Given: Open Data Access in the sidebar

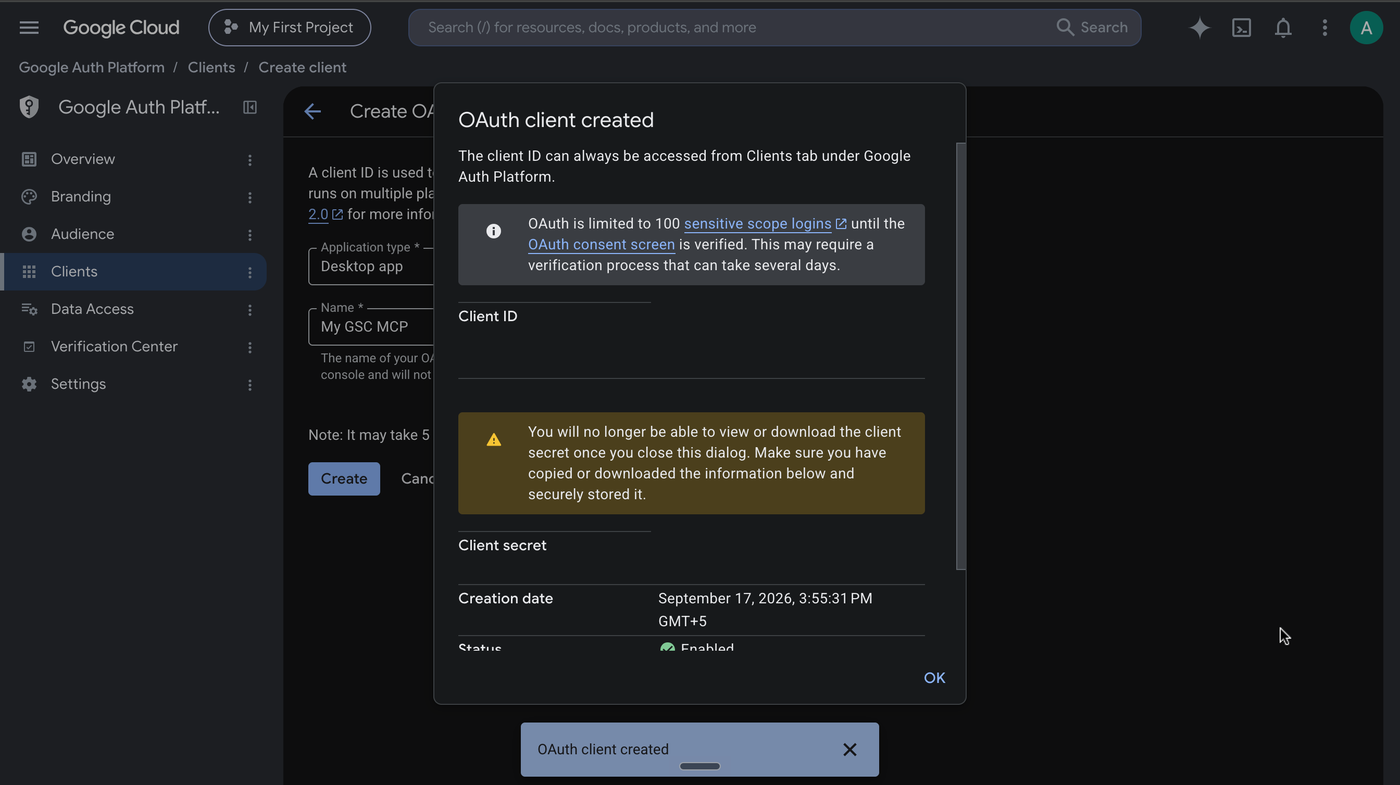Looking at the screenshot, I should click(x=132, y=309).
